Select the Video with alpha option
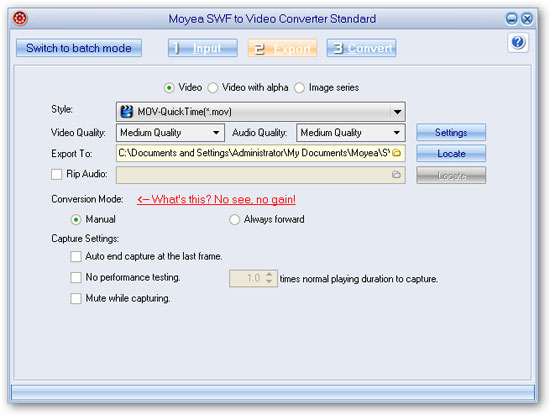The image size is (550, 415). [x=213, y=88]
